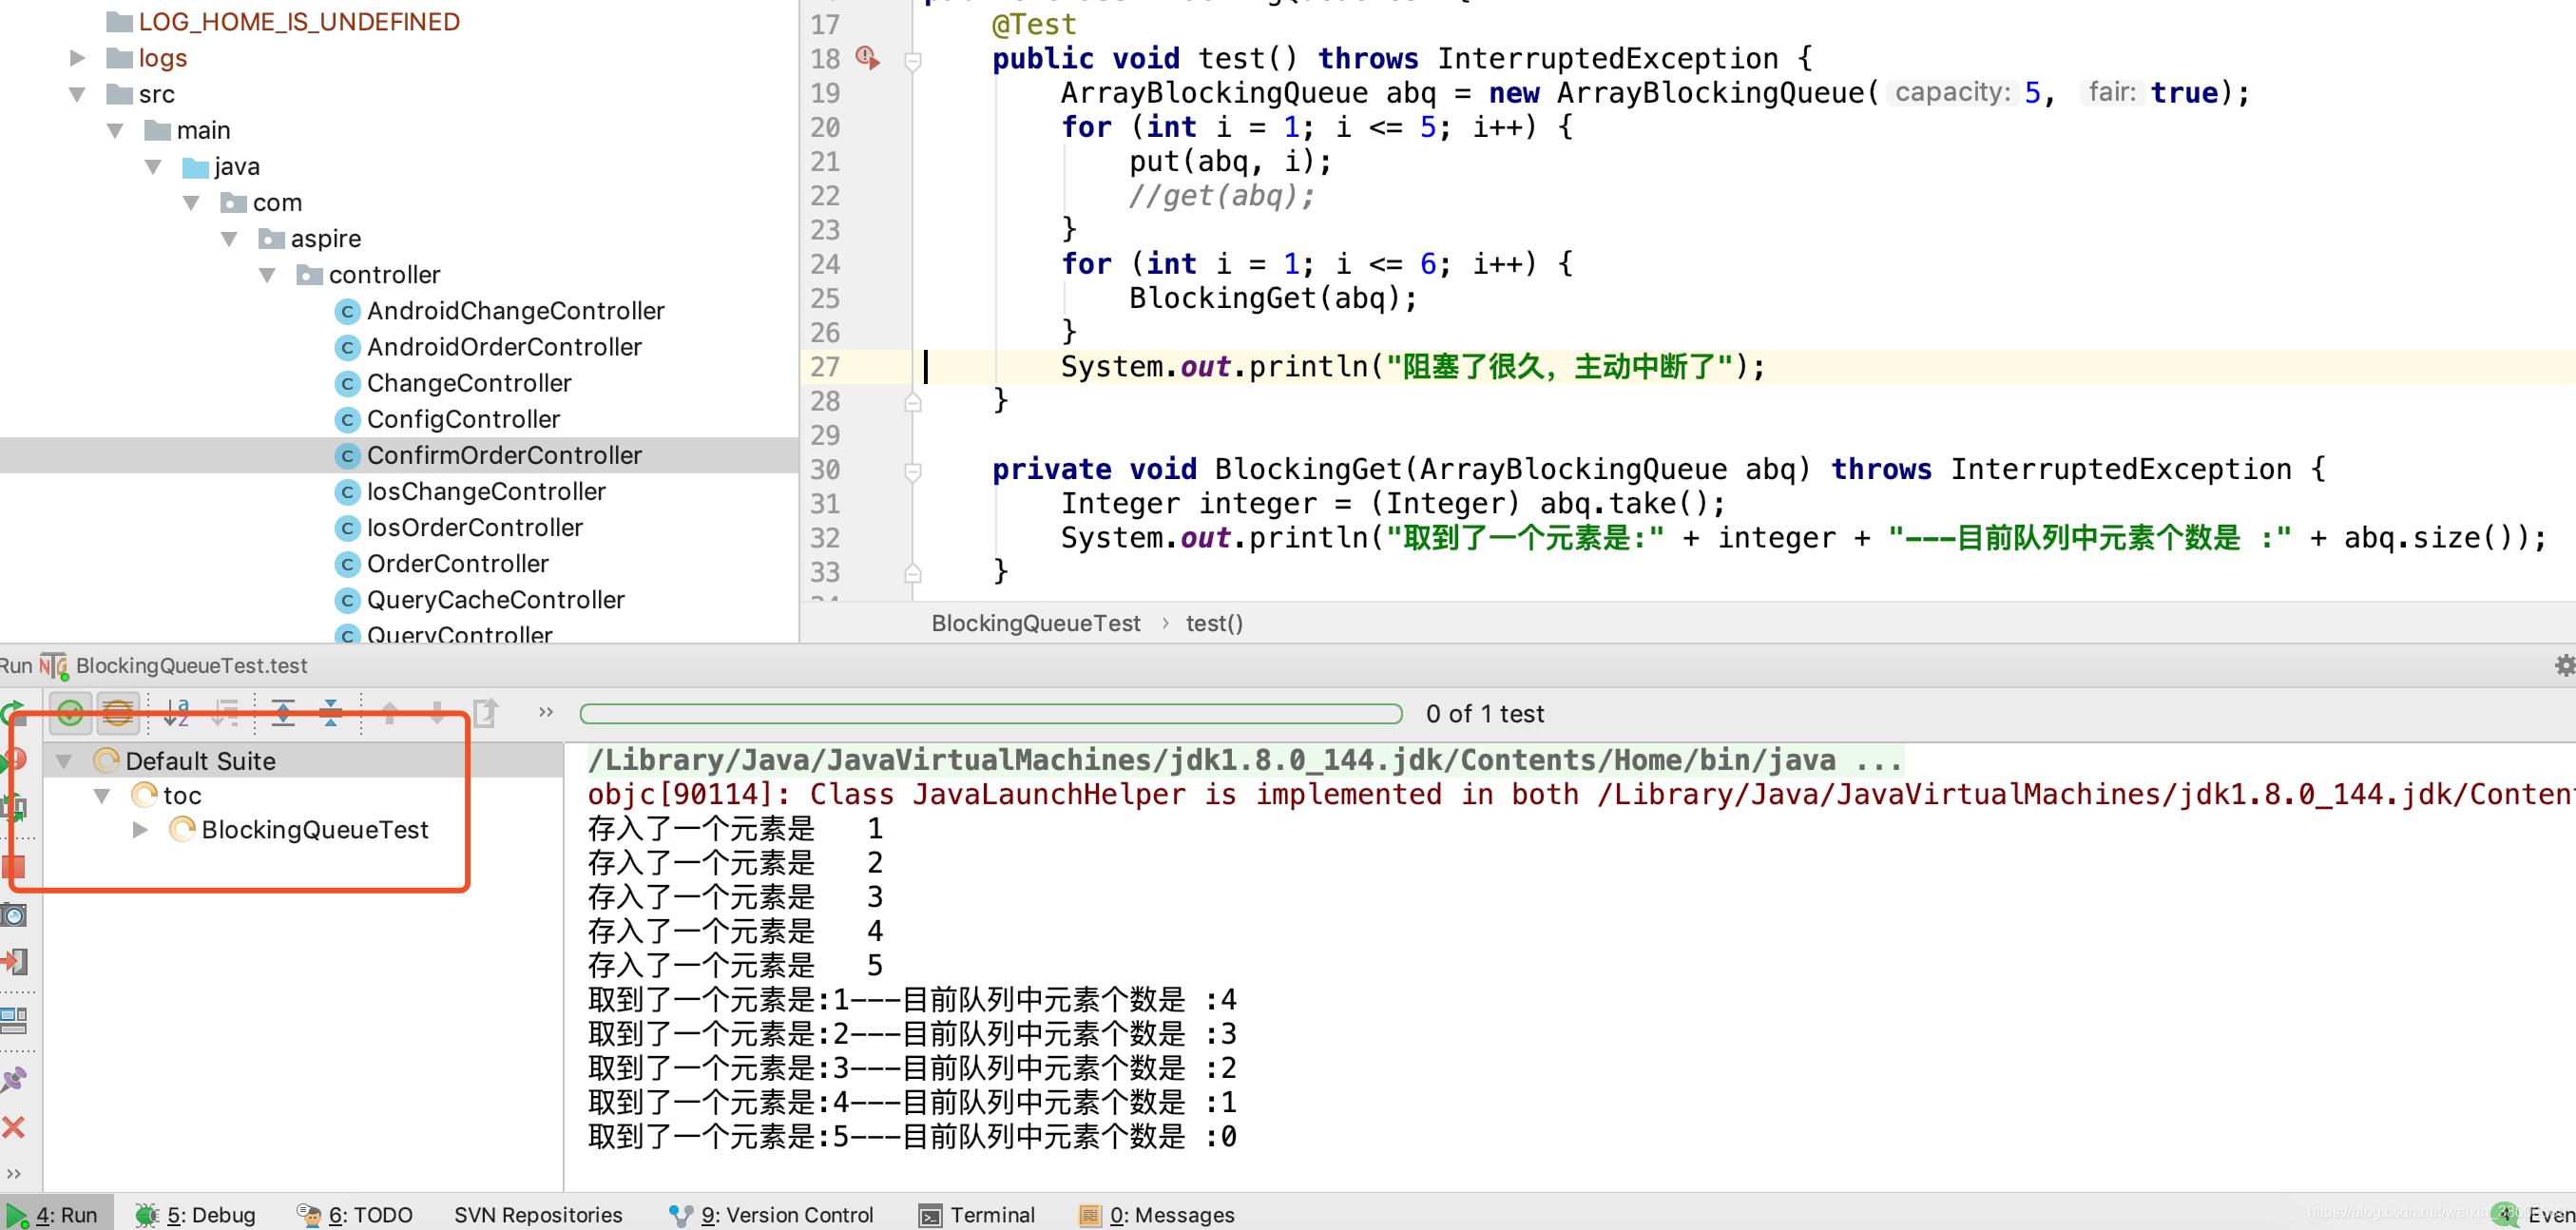Click test() in the breadcrumb bar

coord(1213,623)
